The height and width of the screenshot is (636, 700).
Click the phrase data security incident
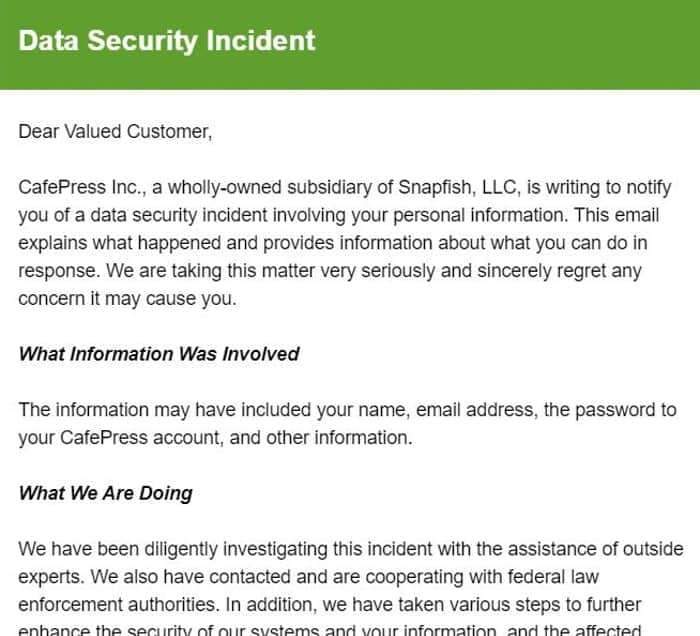(x=179, y=215)
